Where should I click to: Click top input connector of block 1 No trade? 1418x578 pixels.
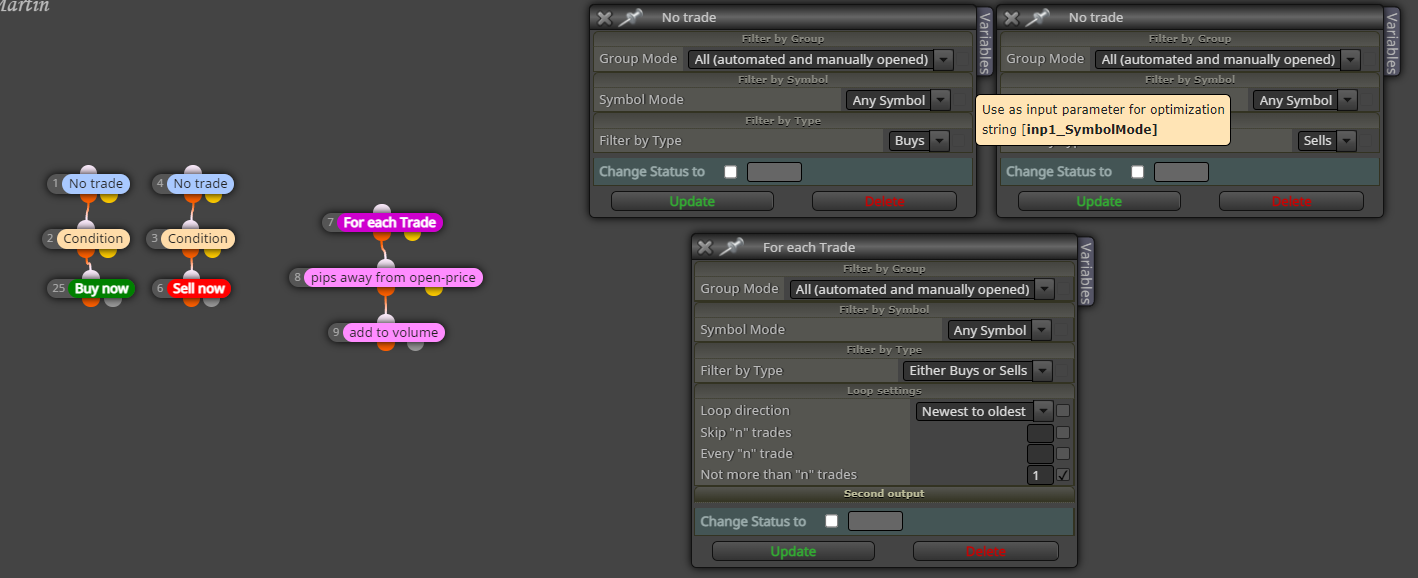(x=88, y=171)
